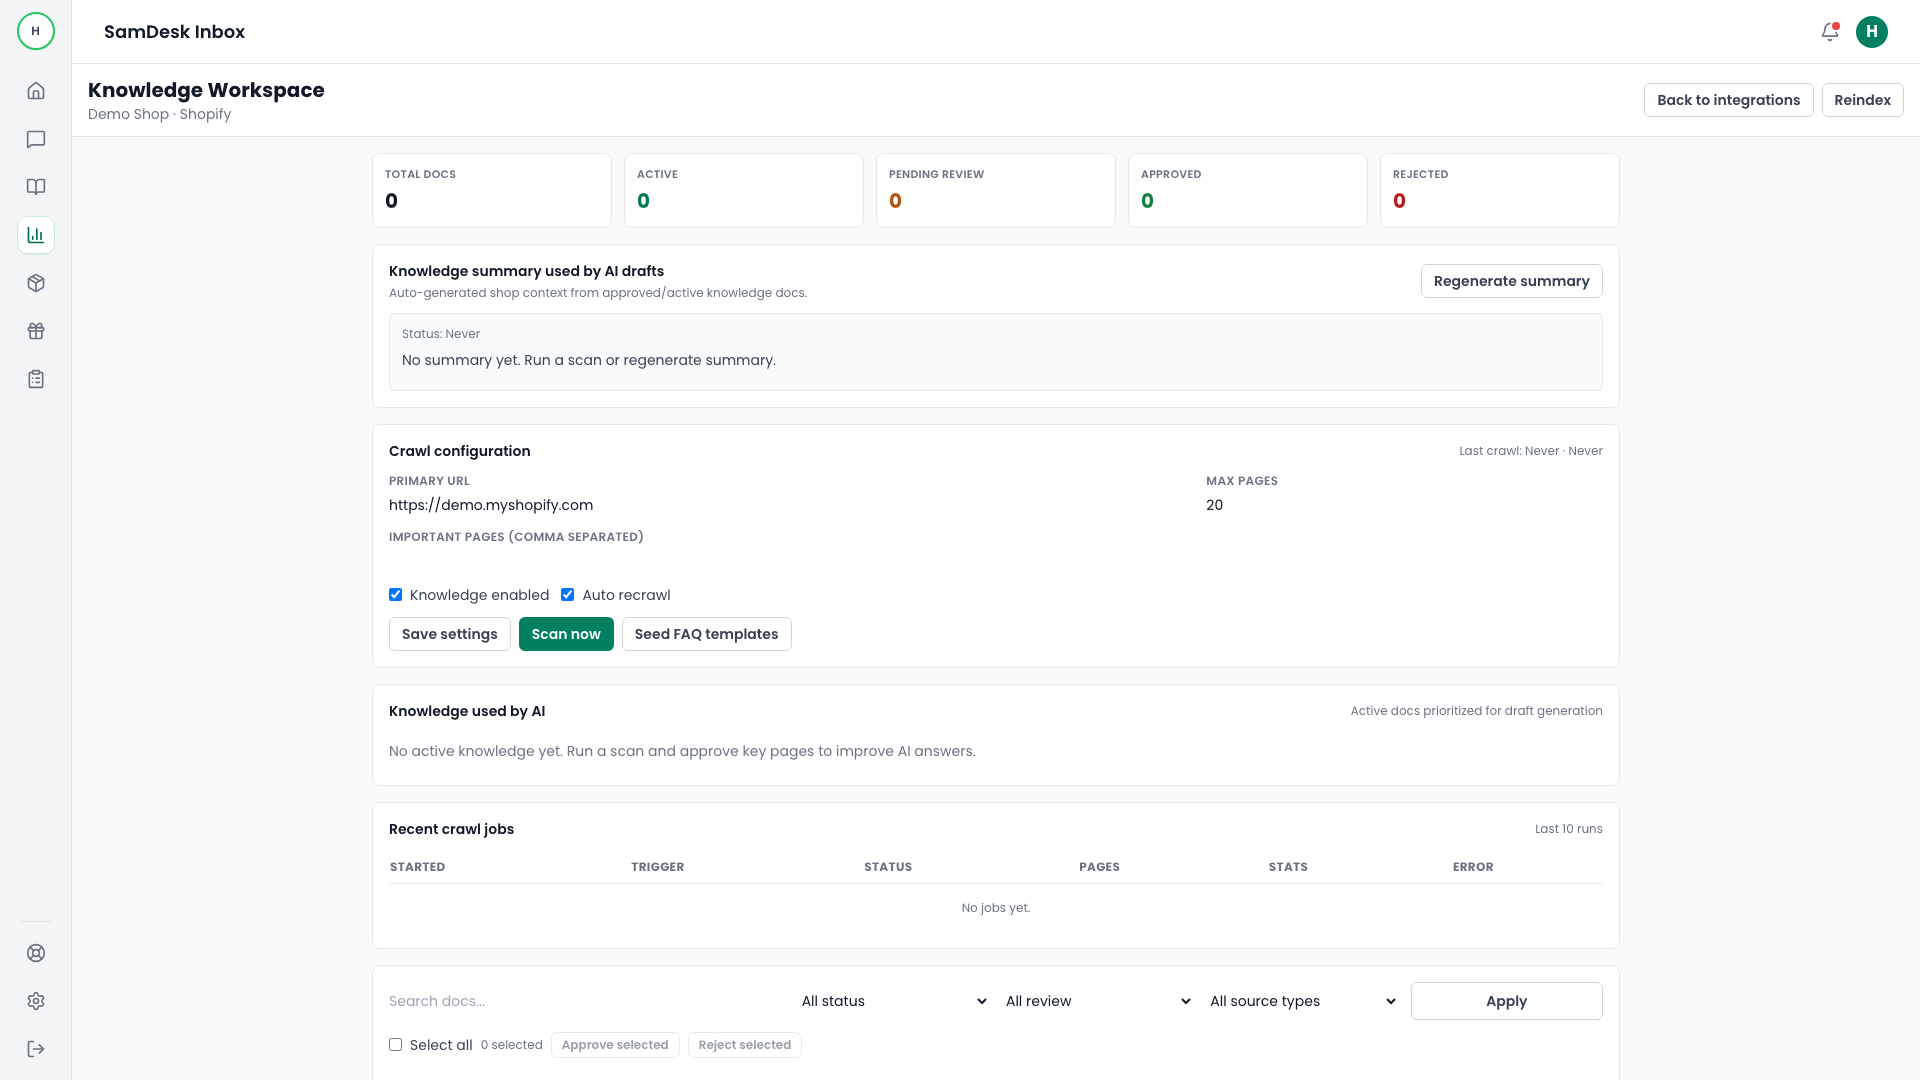This screenshot has width=1920, height=1080.
Task: Expand the All status dropdown
Action: [893, 1001]
